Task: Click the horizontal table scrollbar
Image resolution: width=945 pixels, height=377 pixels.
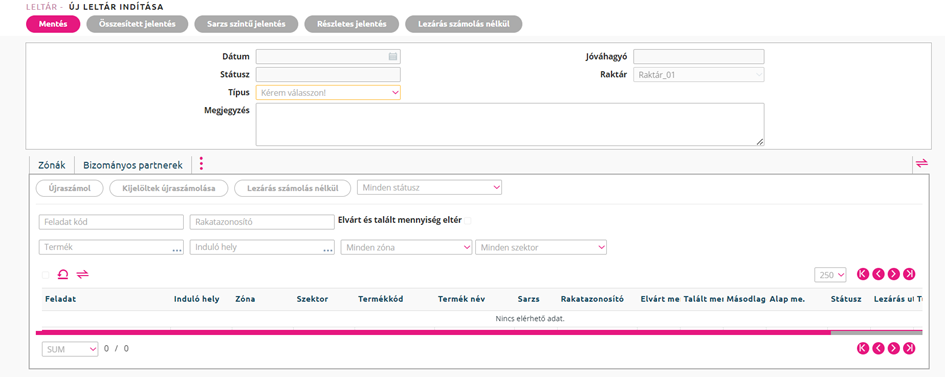Action: point(433,332)
